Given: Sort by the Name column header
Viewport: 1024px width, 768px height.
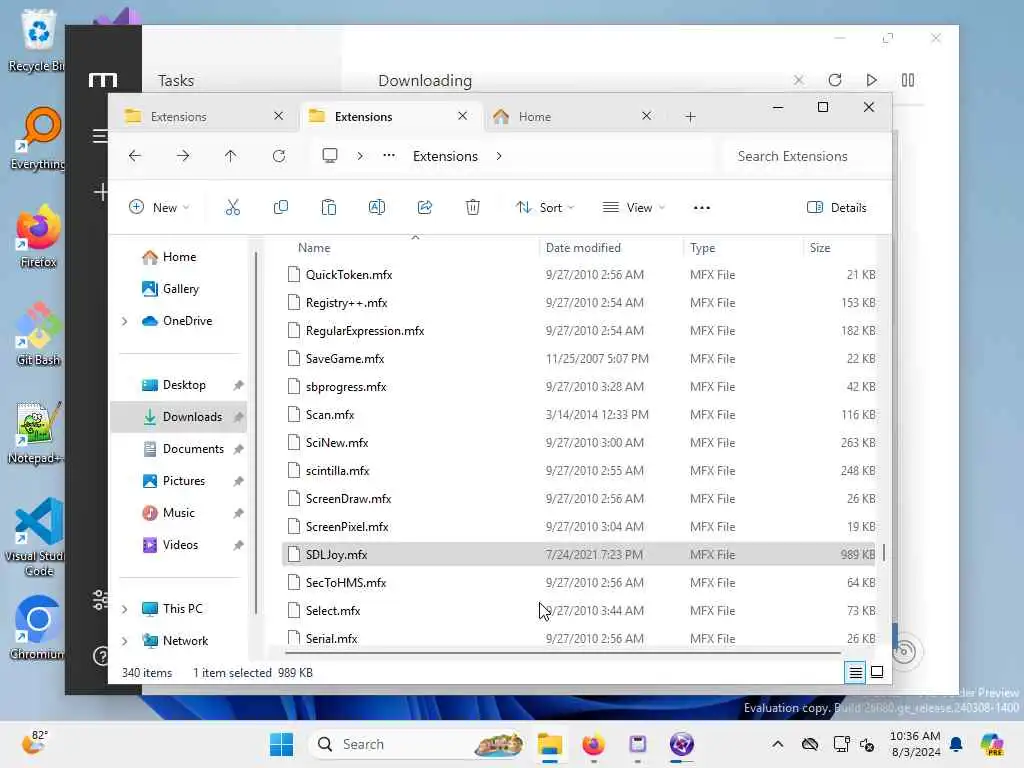Looking at the screenshot, I should 411,248.
